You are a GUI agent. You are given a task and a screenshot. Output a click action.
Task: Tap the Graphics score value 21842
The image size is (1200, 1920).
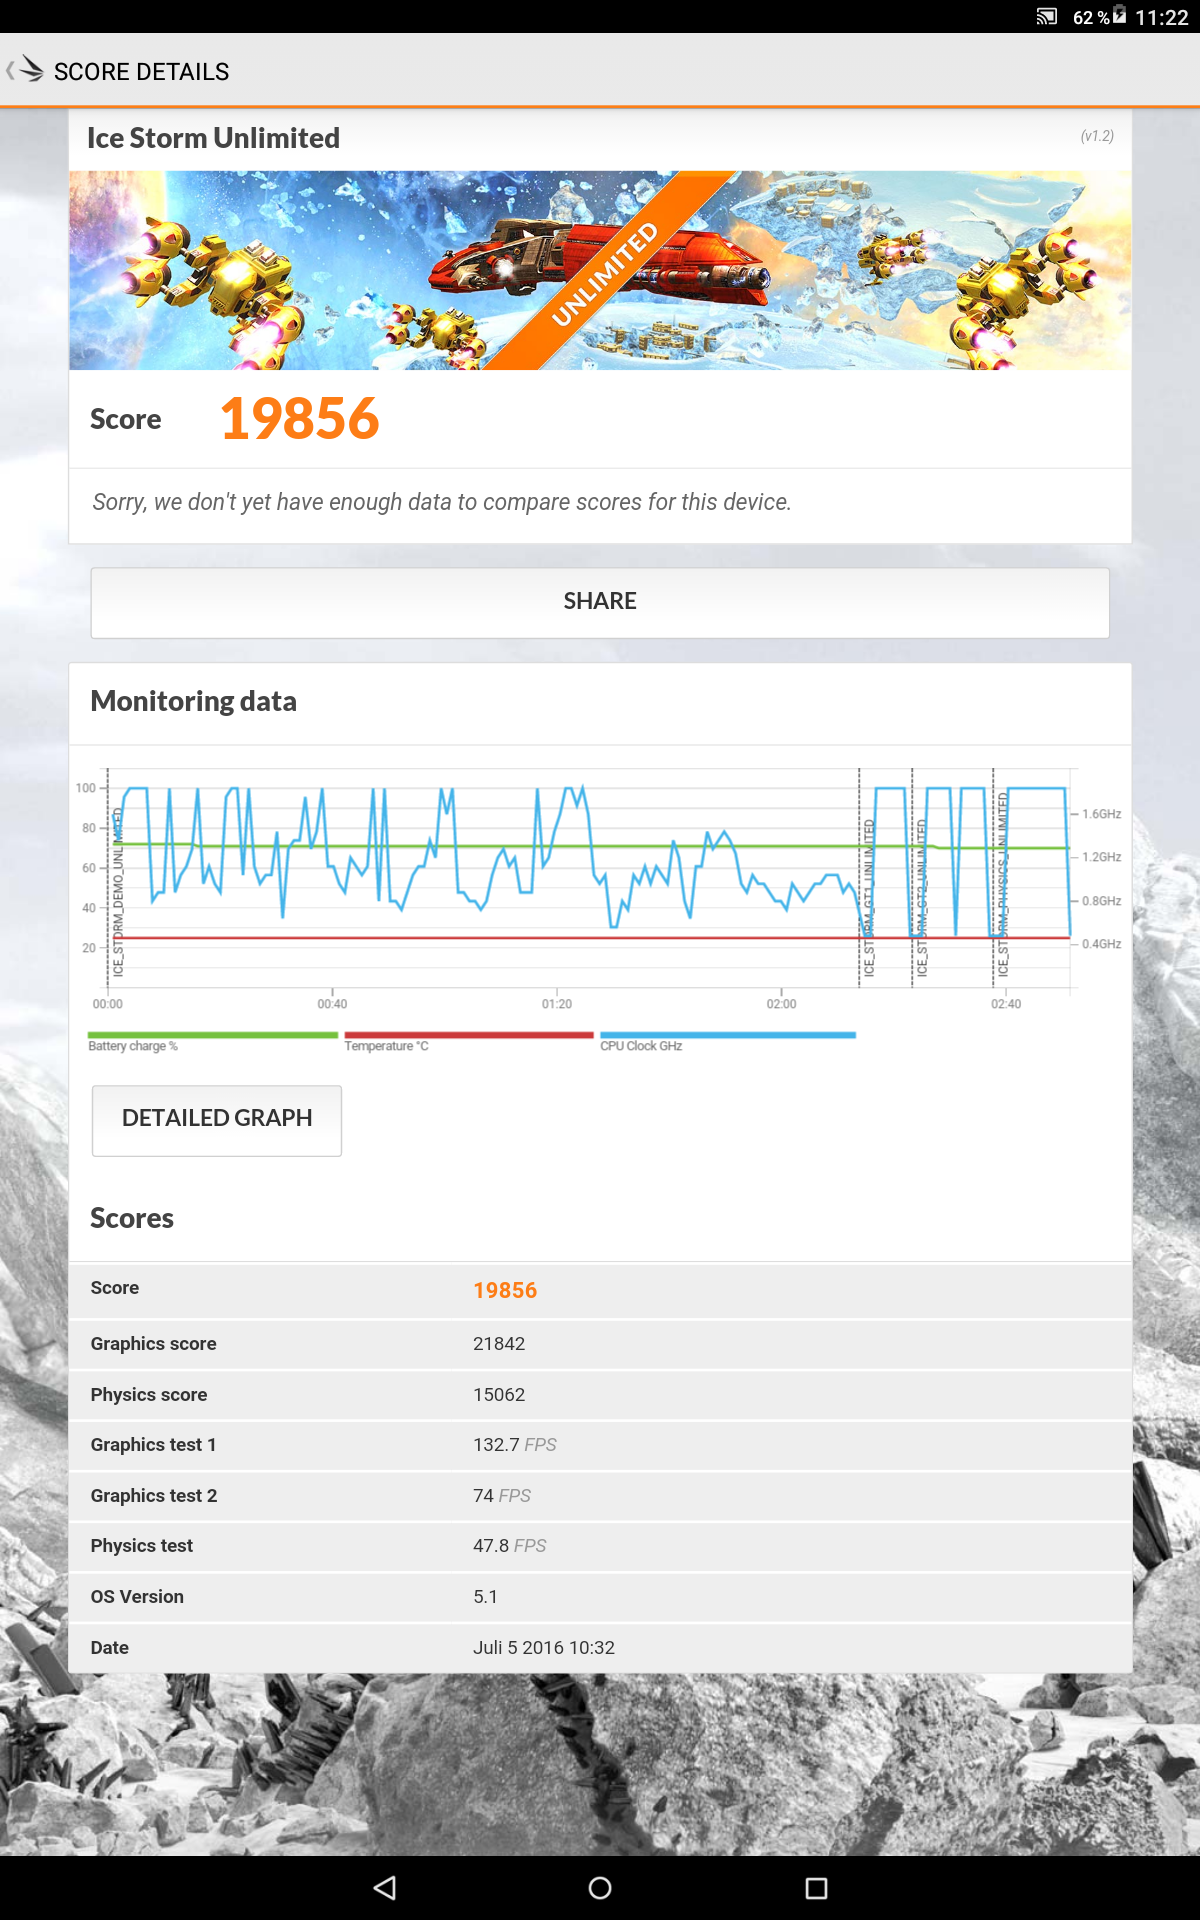tap(499, 1344)
